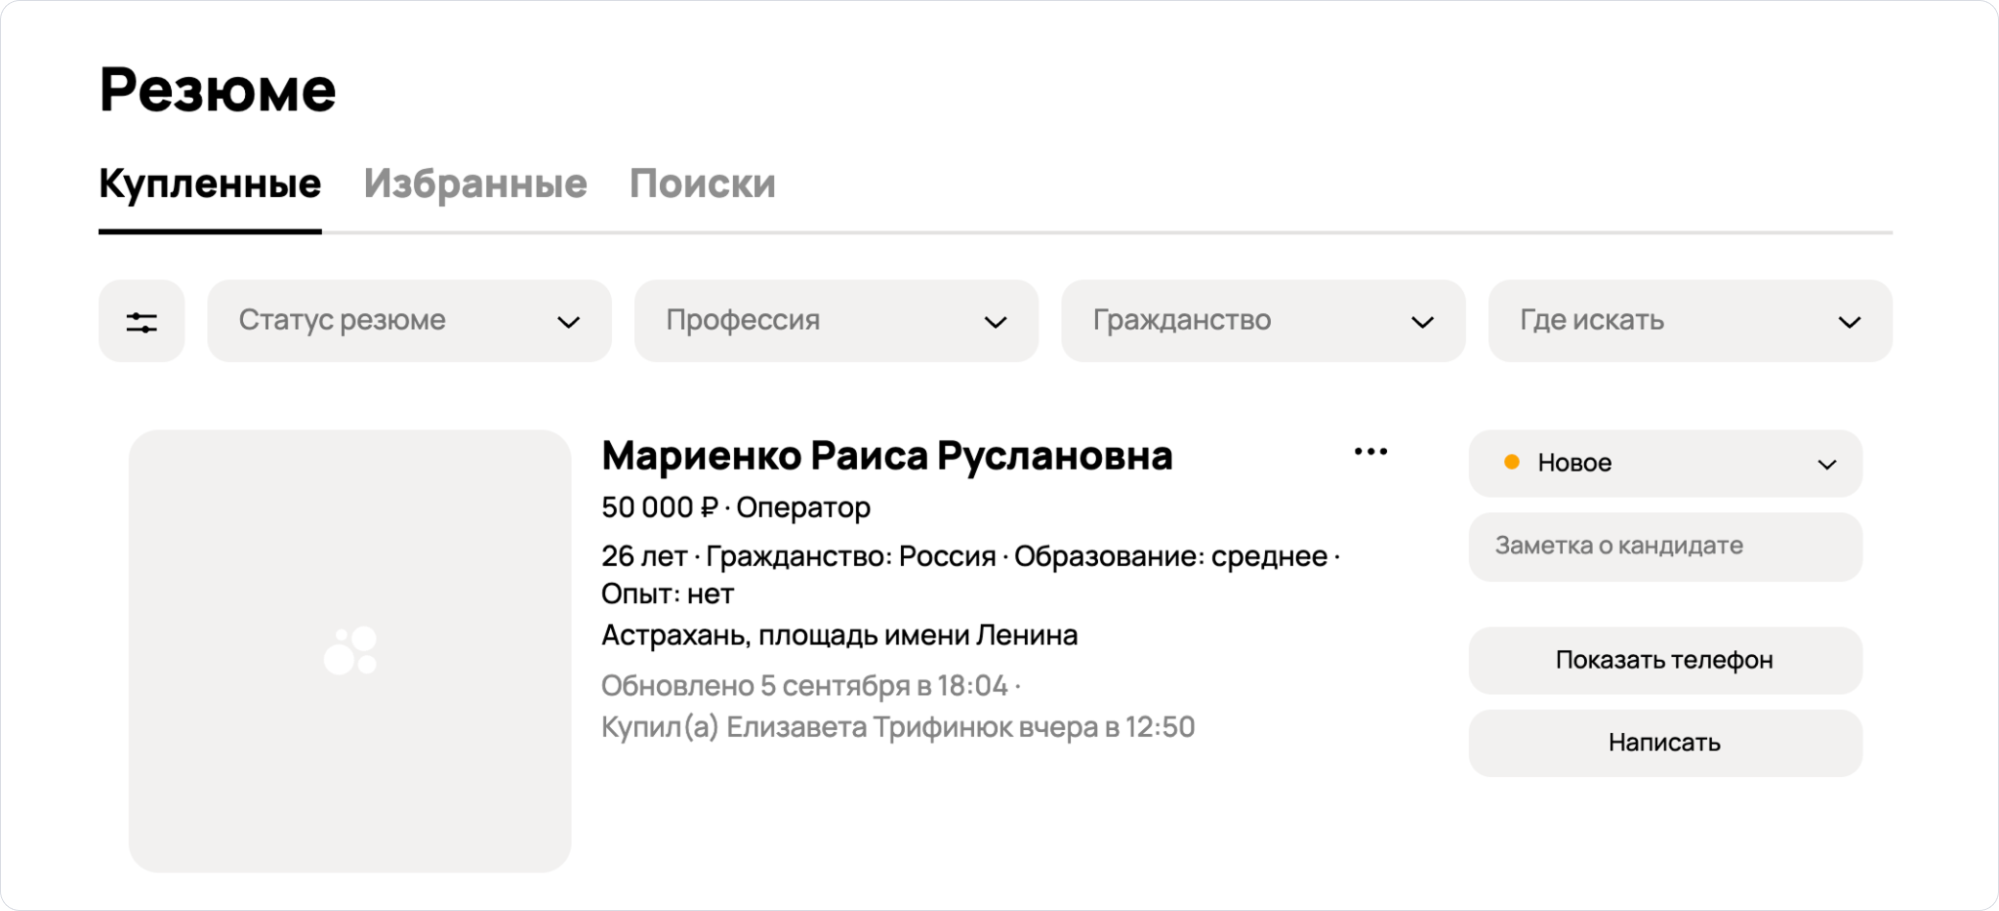Click chevron arrow in Где искать filter
The width and height of the screenshot is (1999, 911).
click(x=1849, y=322)
